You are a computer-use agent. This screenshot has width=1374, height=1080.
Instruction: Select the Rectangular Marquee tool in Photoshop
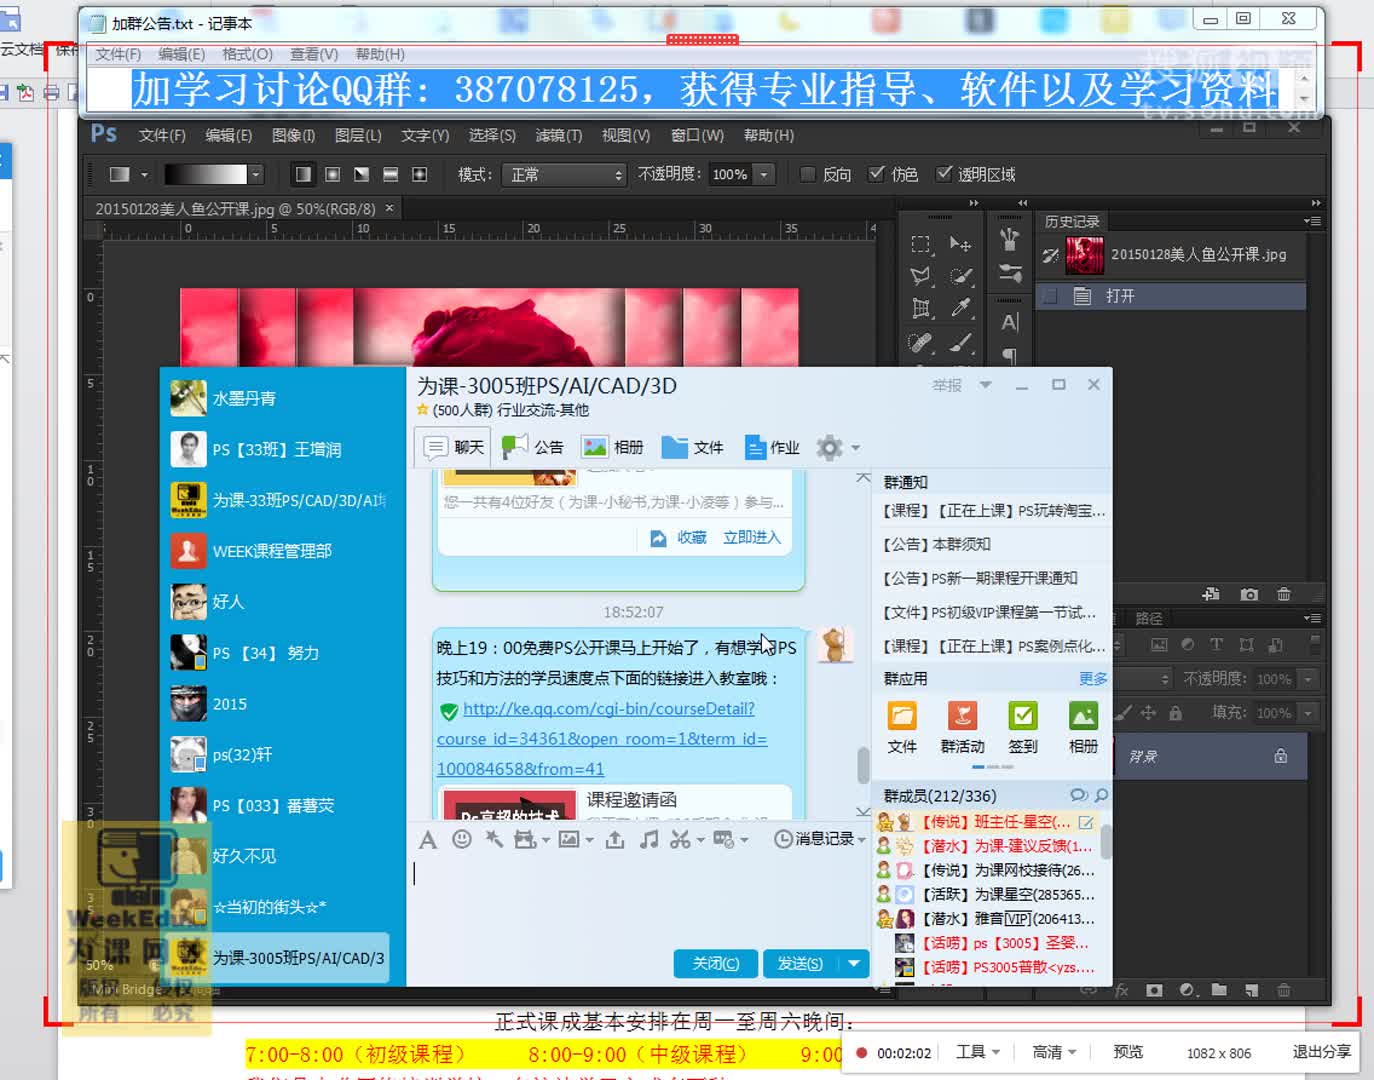pos(921,244)
